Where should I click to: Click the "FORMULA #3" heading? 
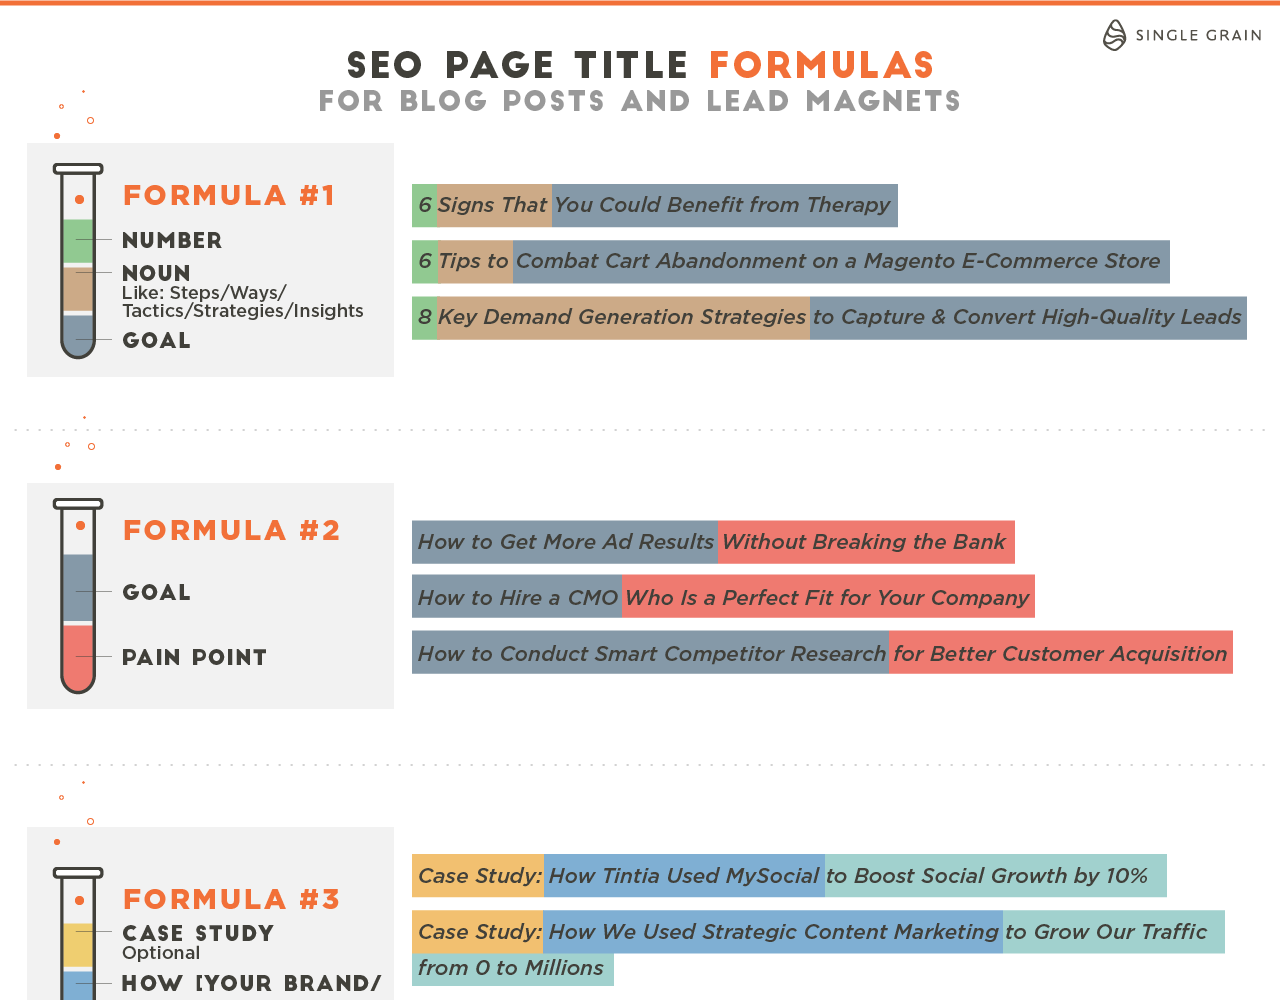pyautogui.click(x=232, y=899)
